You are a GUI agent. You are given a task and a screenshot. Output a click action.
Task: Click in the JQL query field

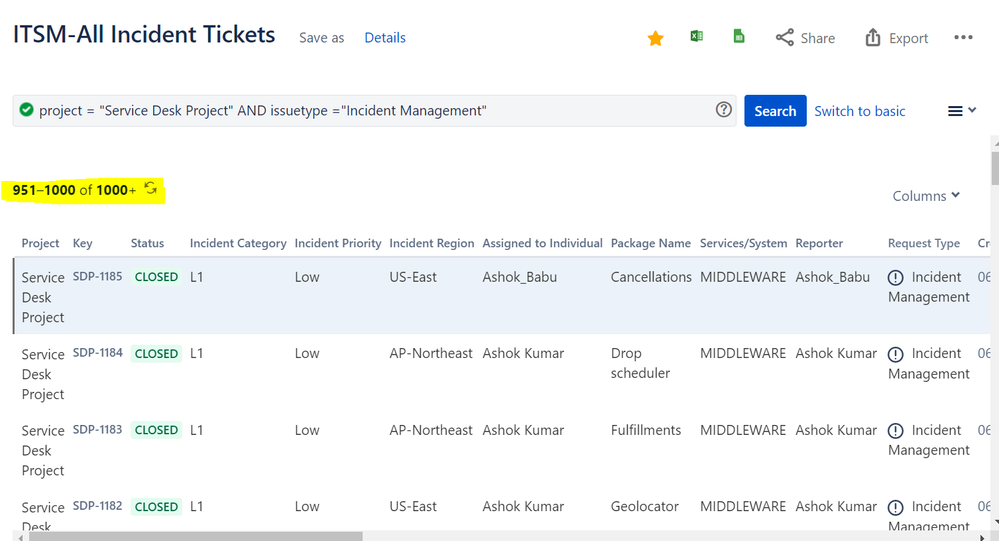point(375,111)
